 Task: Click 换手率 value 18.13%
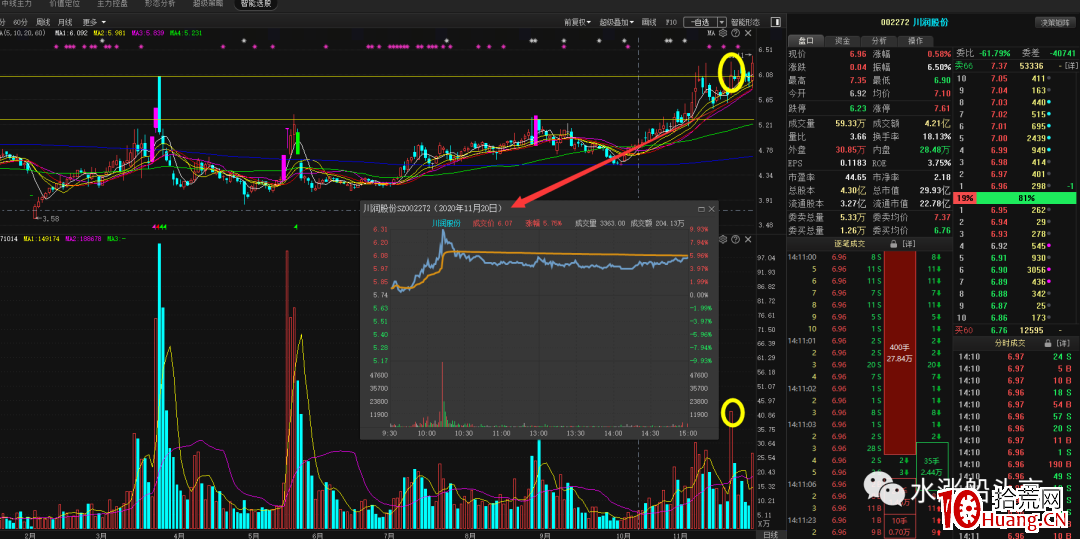(x=937, y=137)
